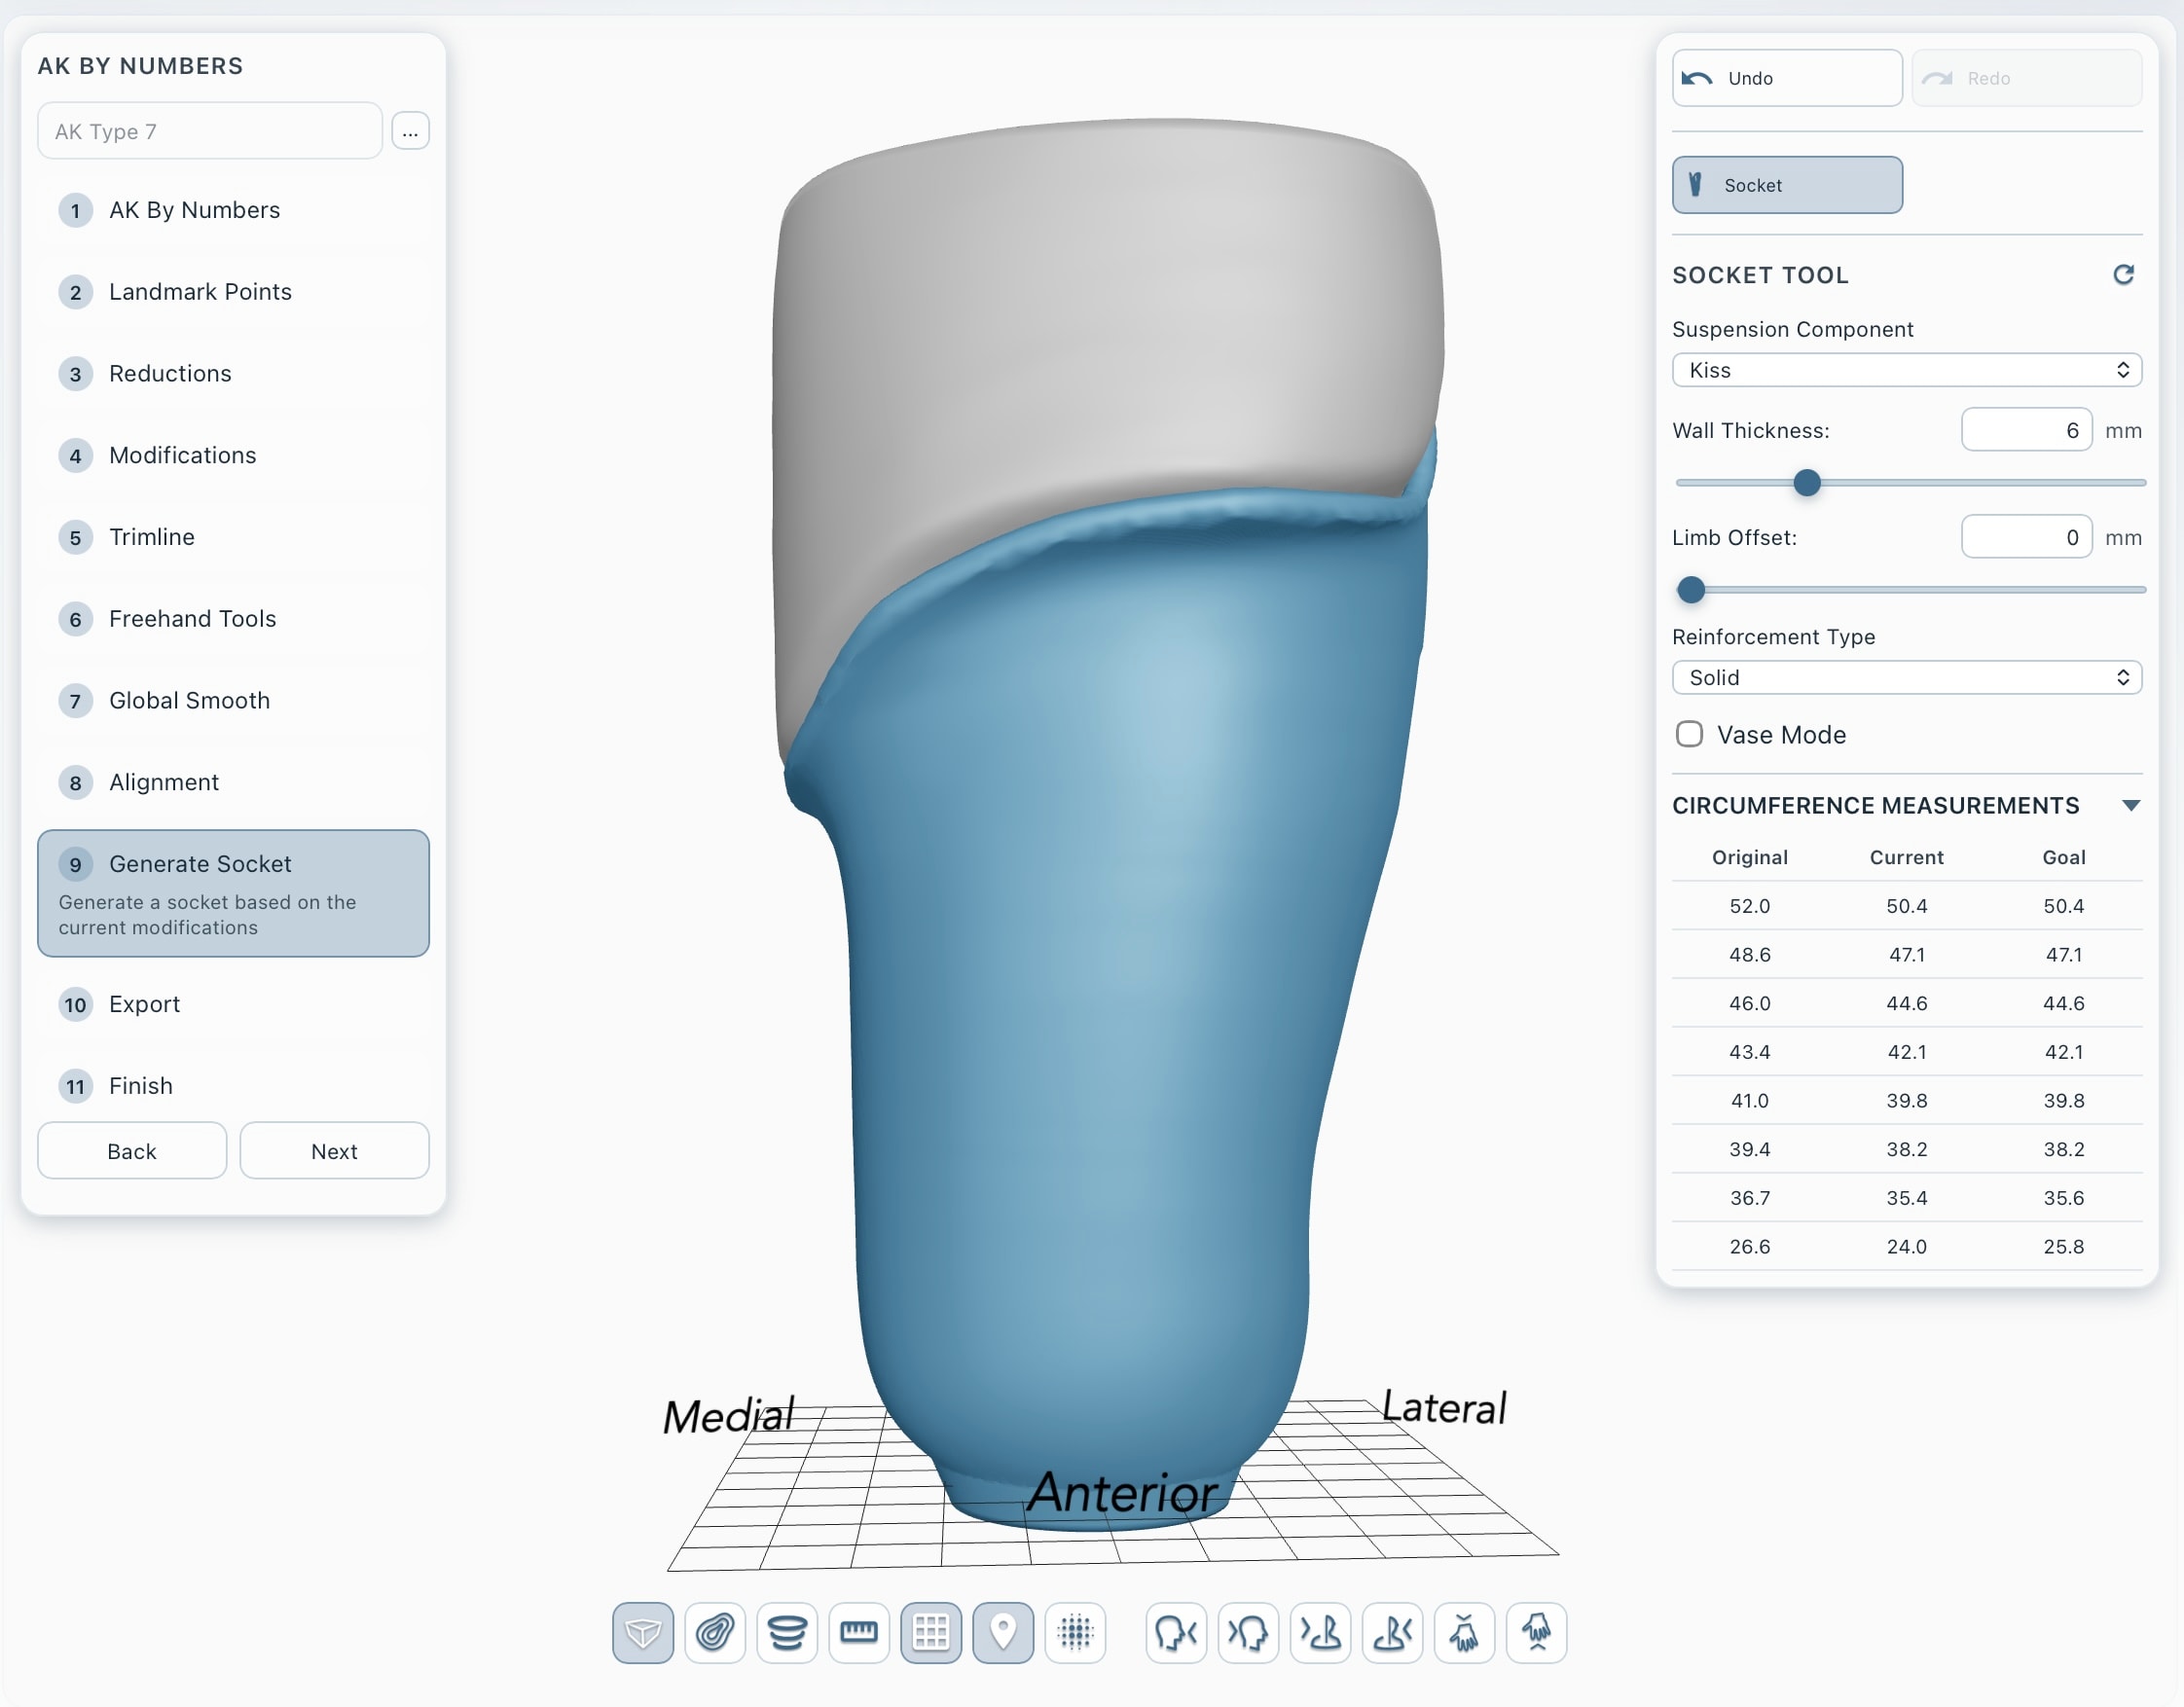
Task: Click the Back button
Action: coord(132,1151)
